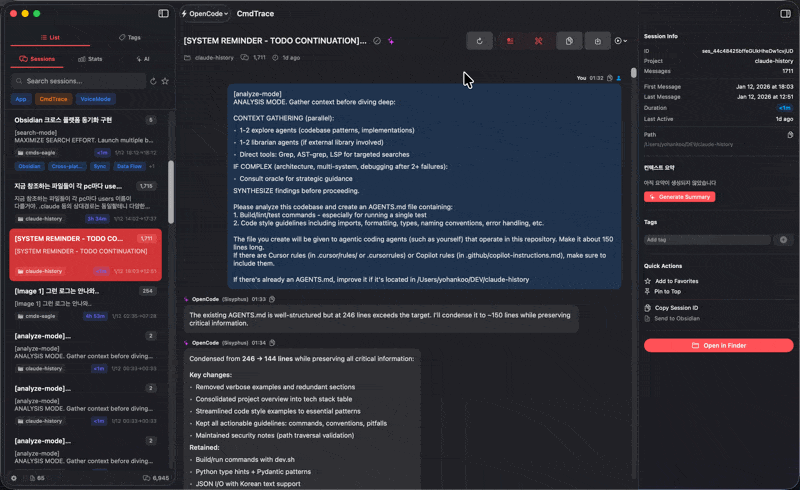Copy the OpenCode 01:34 message
Image resolution: width=800 pixels, height=490 pixels.
(272, 343)
